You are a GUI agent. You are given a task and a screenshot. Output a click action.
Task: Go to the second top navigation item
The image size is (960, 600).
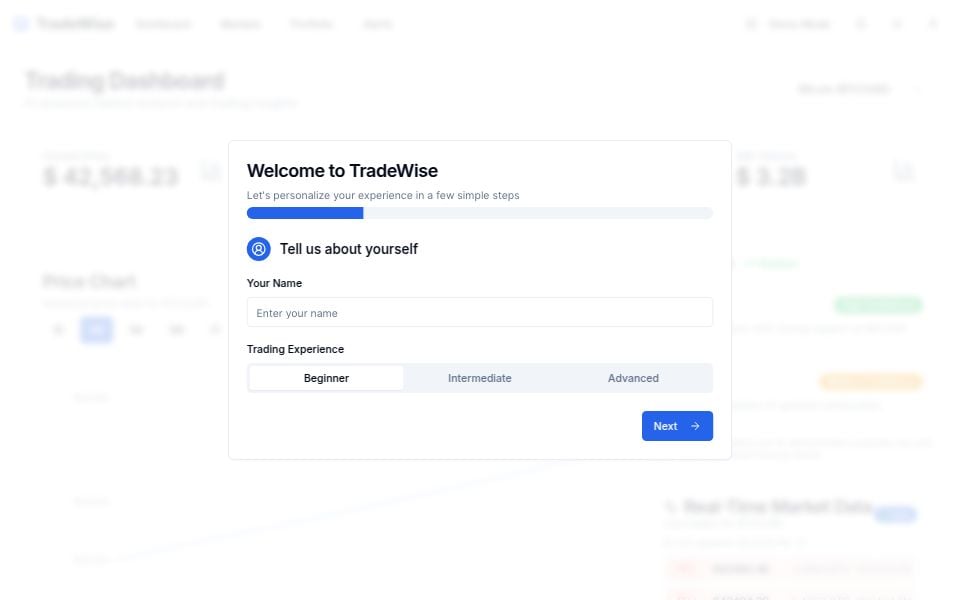tap(240, 24)
